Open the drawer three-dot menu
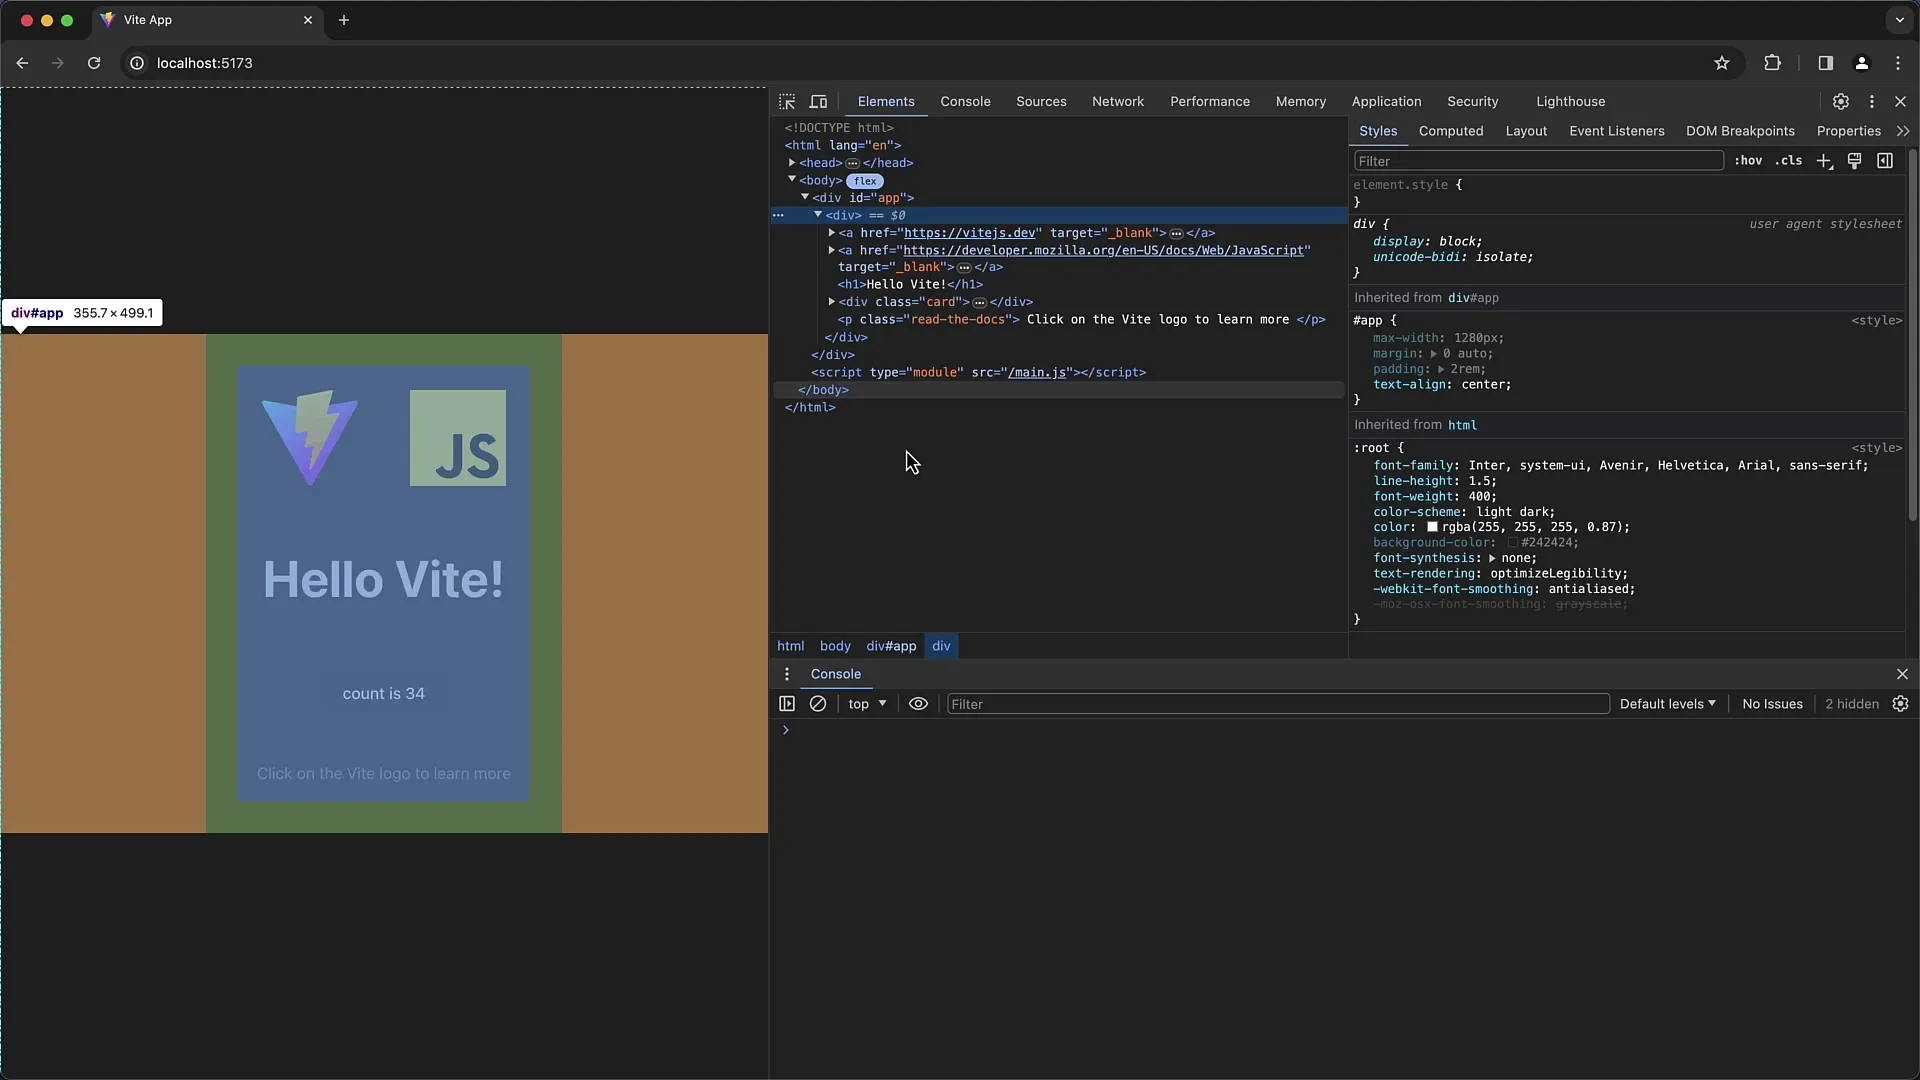The width and height of the screenshot is (1920, 1080). coord(787,674)
